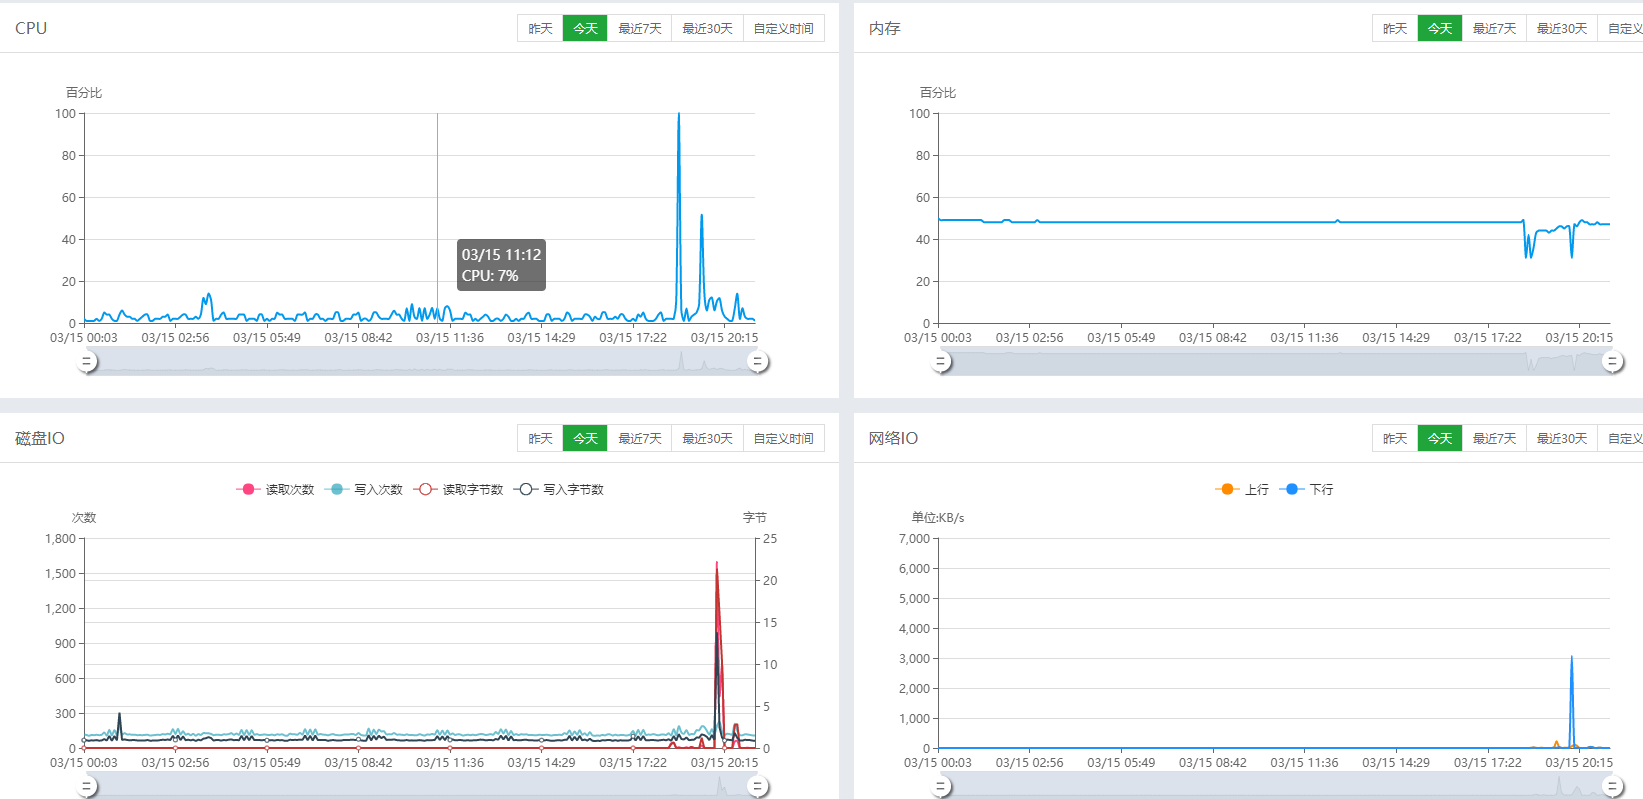The height and width of the screenshot is (799, 1643).
Task: Click the 内存 chart left zoom handle
Action: click(941, 362)
